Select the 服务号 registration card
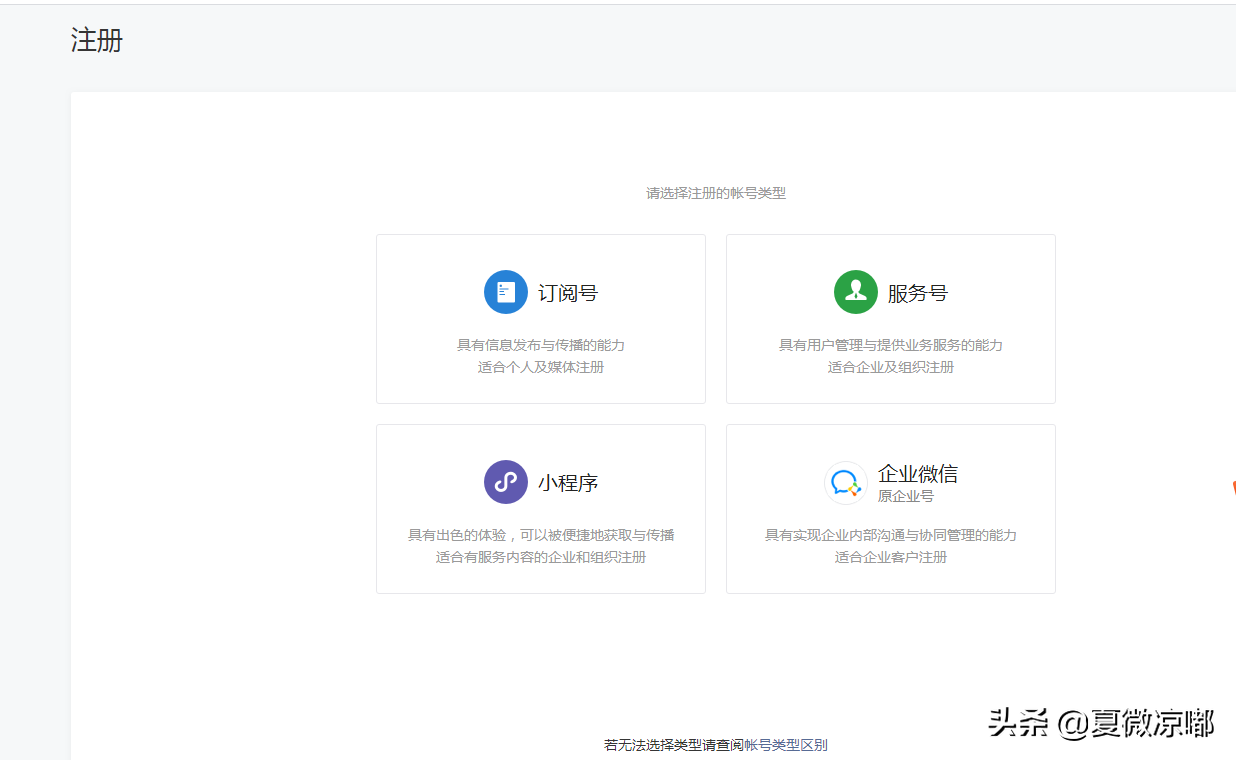This screenshot has width=1236, height=760. [x=890, y=318]
